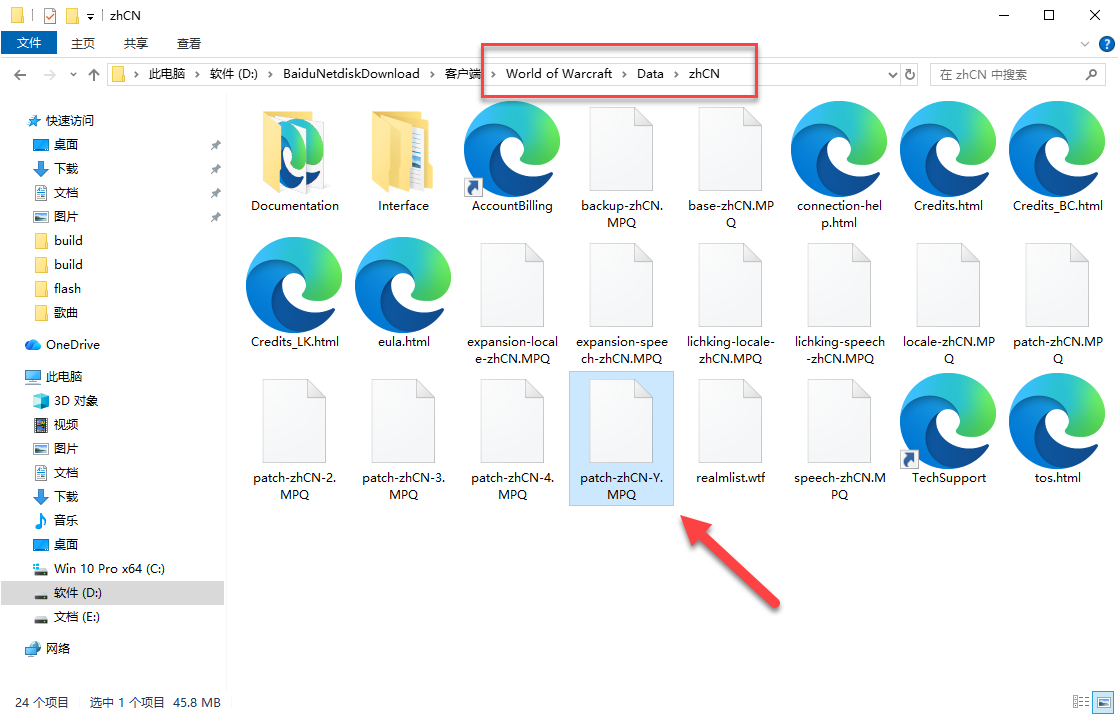The height and width of the screenshot is (715, 1119).
Task: Open the Help question mark button
Action: pyautogui.click(x=1105, y=44)
